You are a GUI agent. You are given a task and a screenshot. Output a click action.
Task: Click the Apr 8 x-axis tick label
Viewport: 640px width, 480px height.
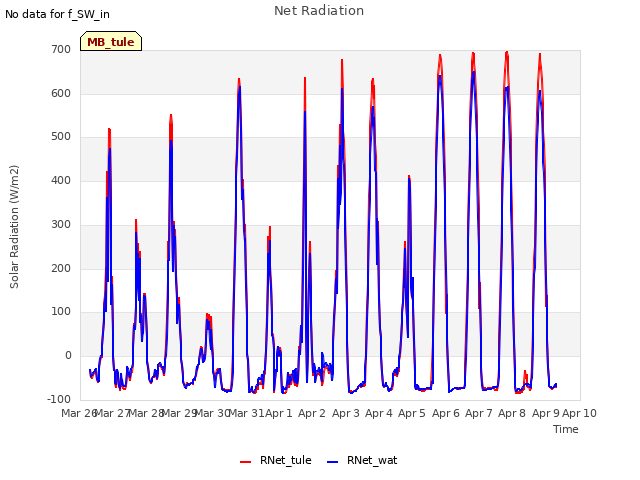[x=512, y=413]
